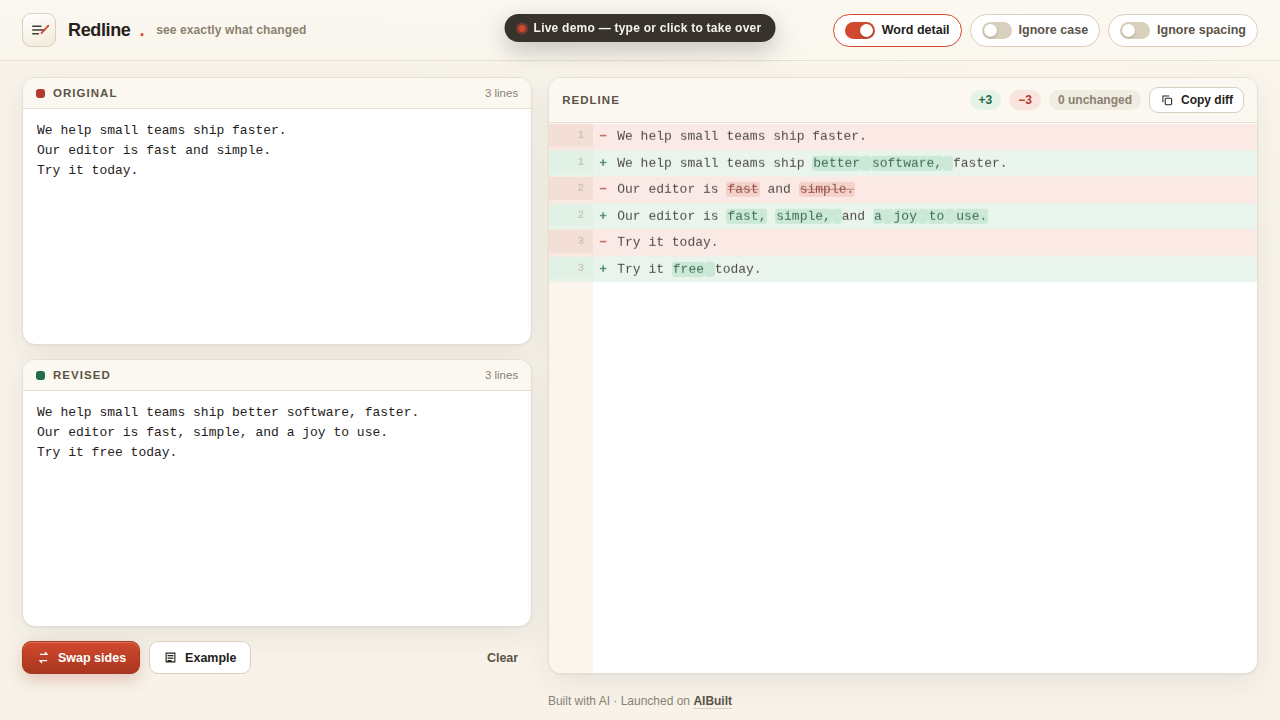Click the −3 deletions badge
Image resolution: width=1280 pixels, height=720 pixels.
(1025, 100)
